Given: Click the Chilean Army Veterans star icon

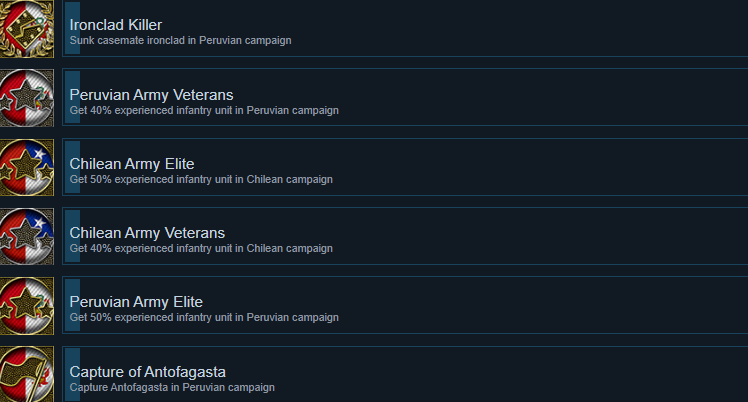Looking at the screenshot, I should [x=27, y=236].
